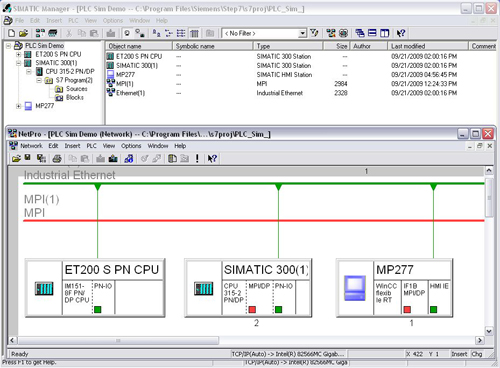The width and height of the screenshot is (500, 368).
Task: Click NetPro horizontal scrollbar thumb
Action: [x=118, y=340]
